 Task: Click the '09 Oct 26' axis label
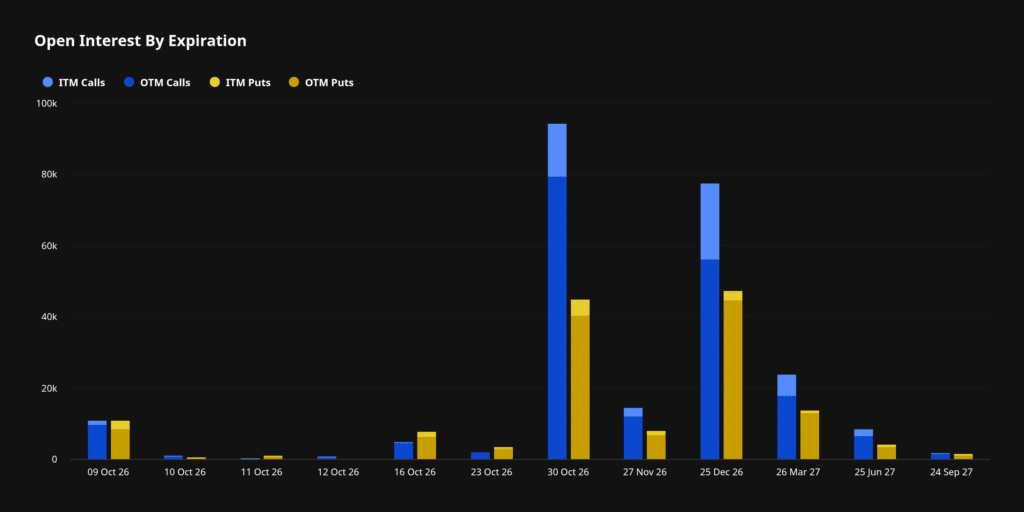point(108,472)
